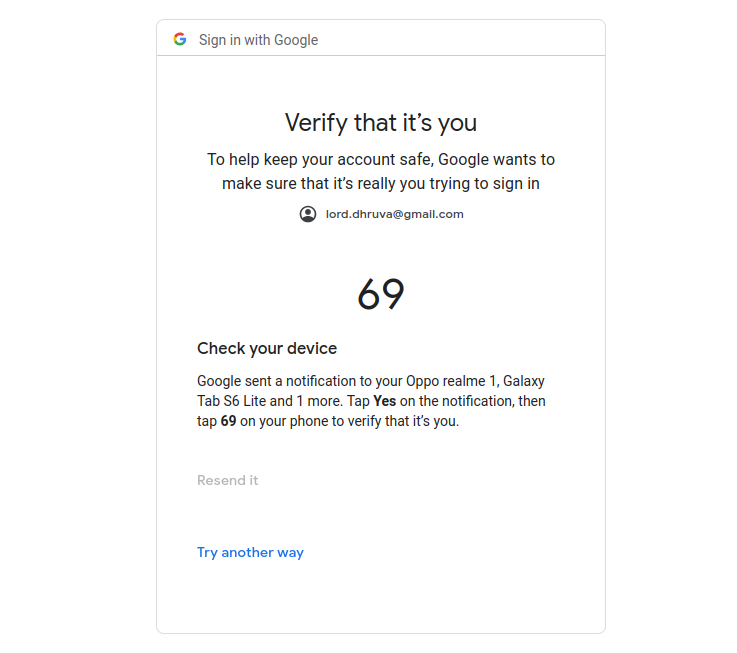Click the "Verify that it's you" heading
Screen dimensions: 737x653
coord(381,123)
